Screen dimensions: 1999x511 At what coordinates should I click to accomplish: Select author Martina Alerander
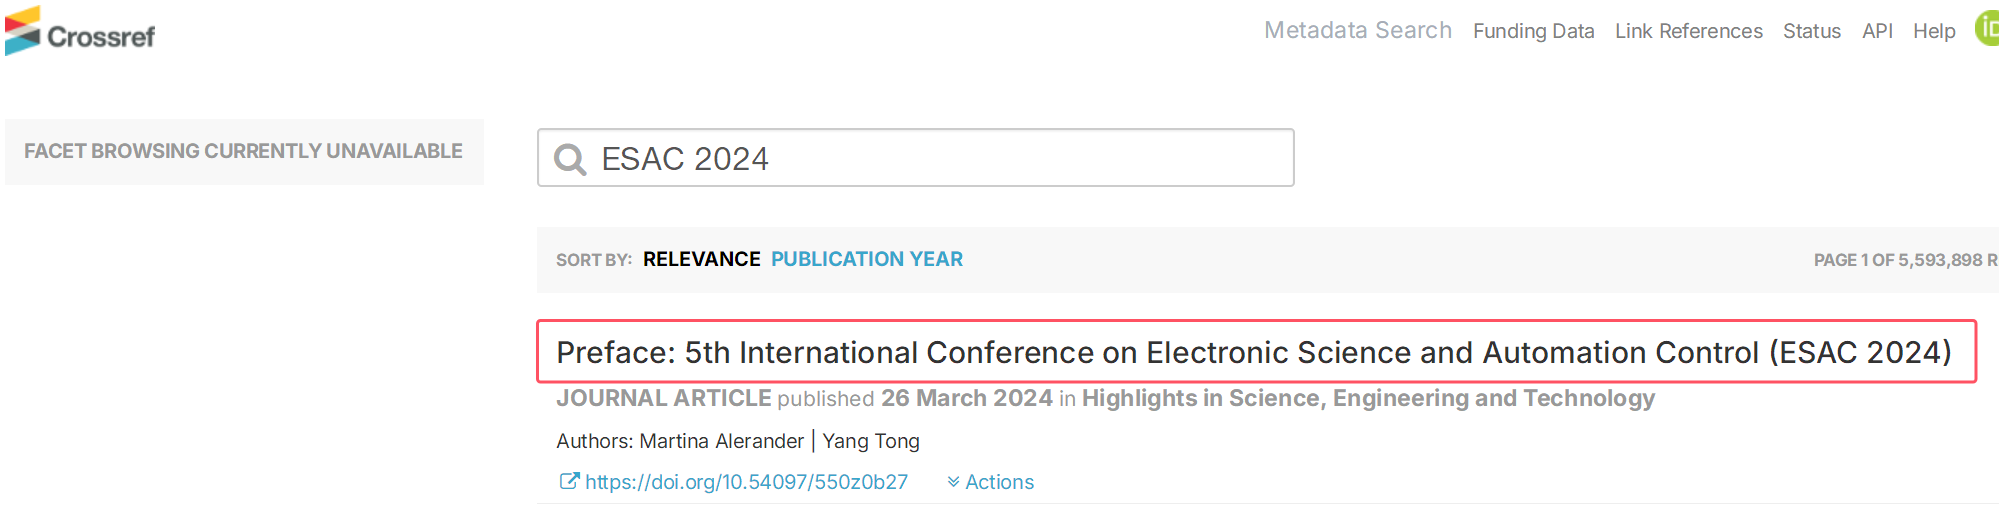tap(721, 441)
